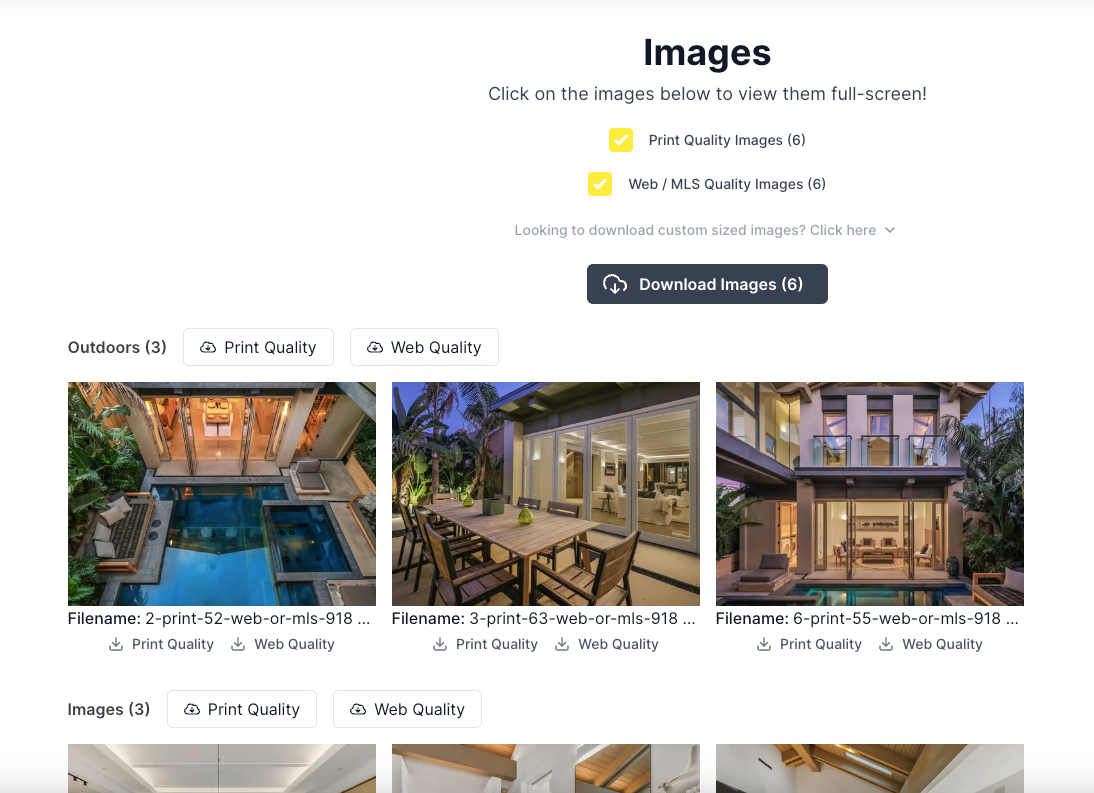Click download icon for pool image Print Quality
Viewport: 1094px width, 793px height.
click(x=116, y=644)
